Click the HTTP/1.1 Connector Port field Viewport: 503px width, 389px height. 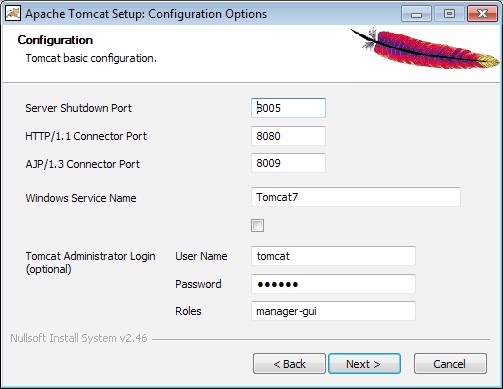288,136
